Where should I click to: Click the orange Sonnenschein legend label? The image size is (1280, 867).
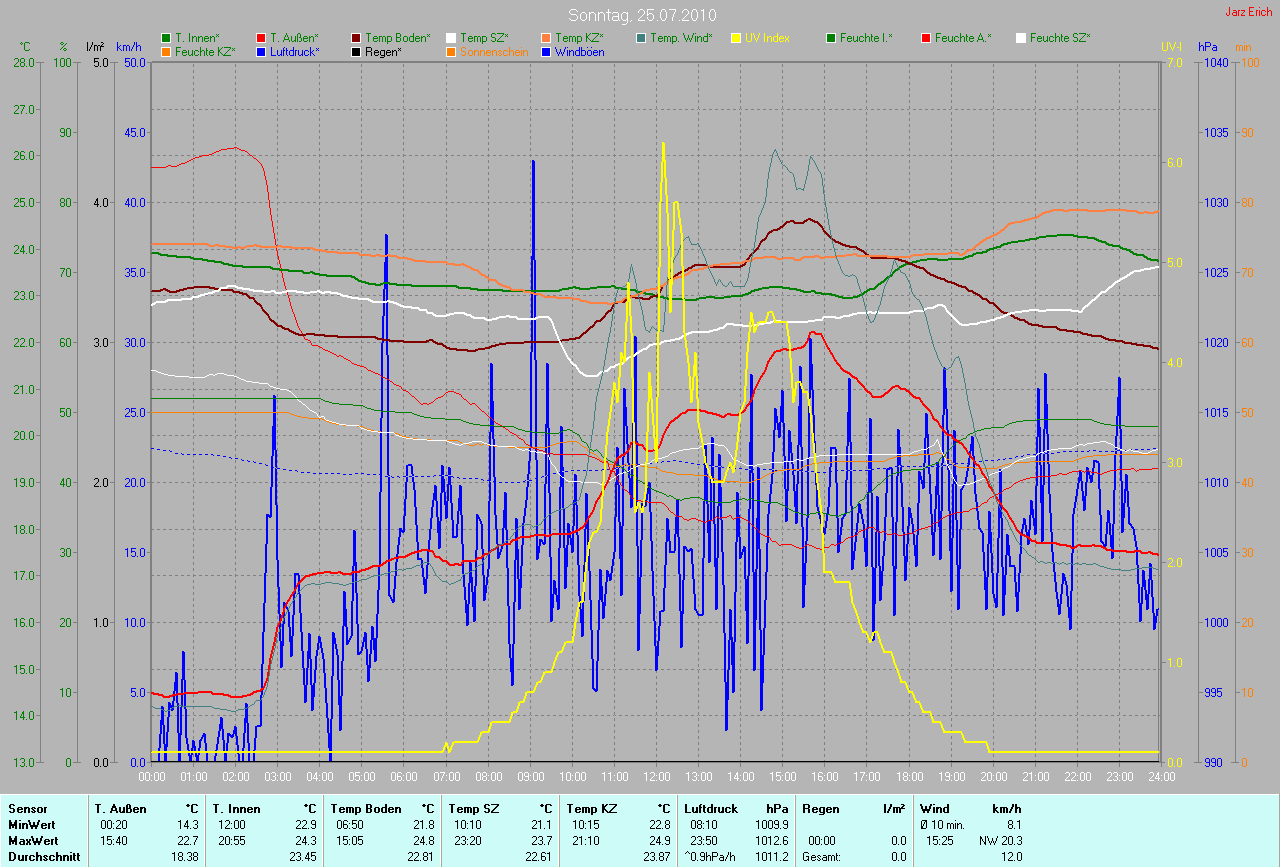pyautogui.click(x=494, y=51)
